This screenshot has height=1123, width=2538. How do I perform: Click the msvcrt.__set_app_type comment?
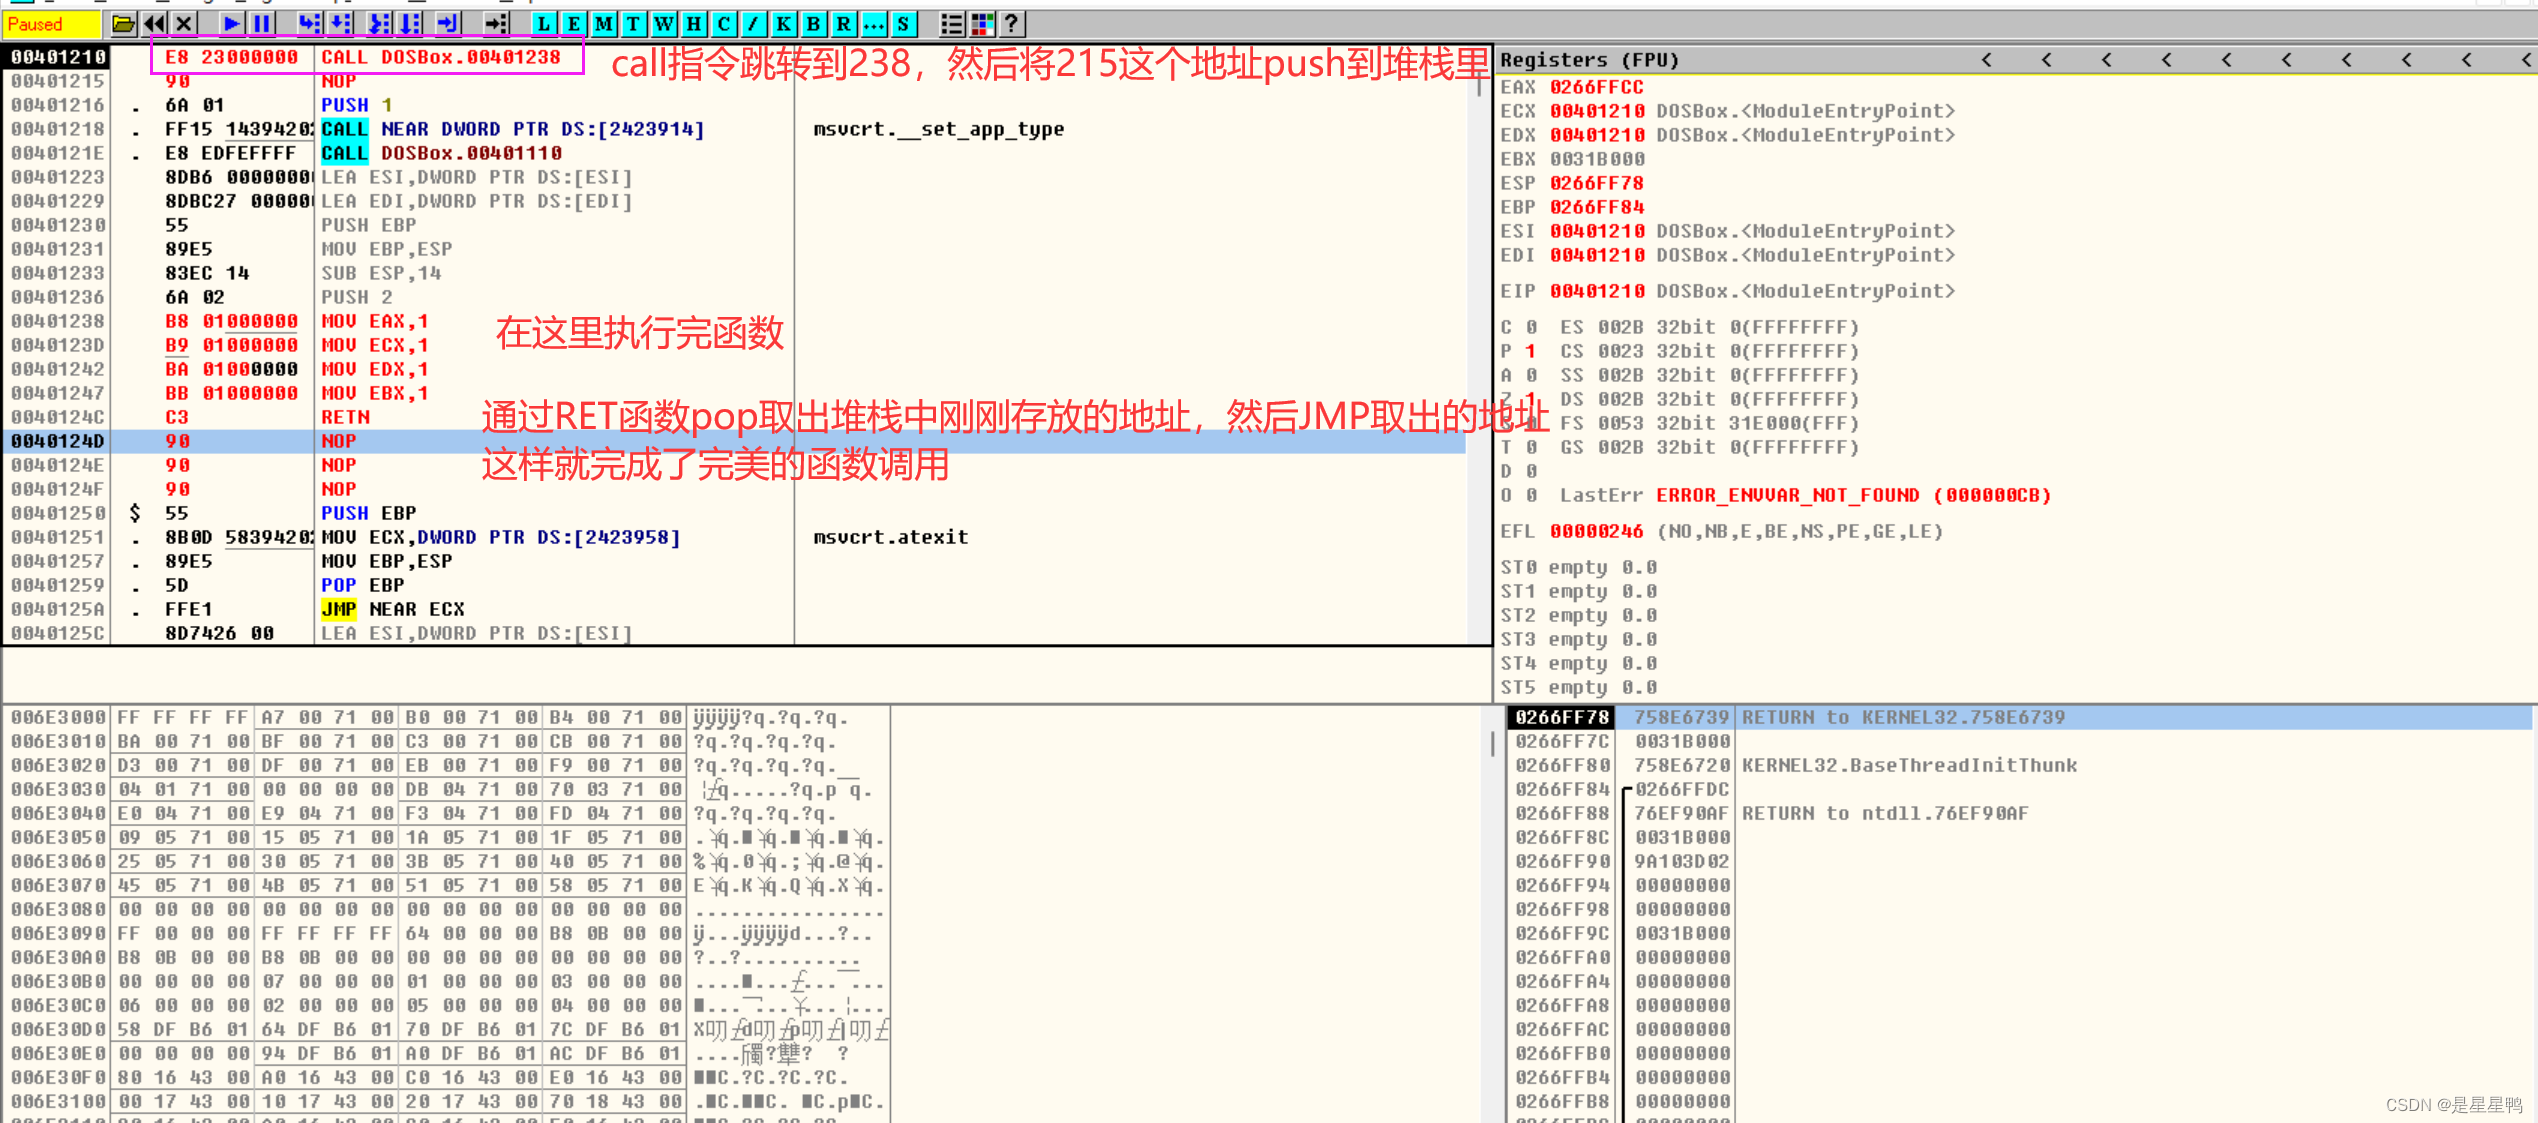click(939, 129)
